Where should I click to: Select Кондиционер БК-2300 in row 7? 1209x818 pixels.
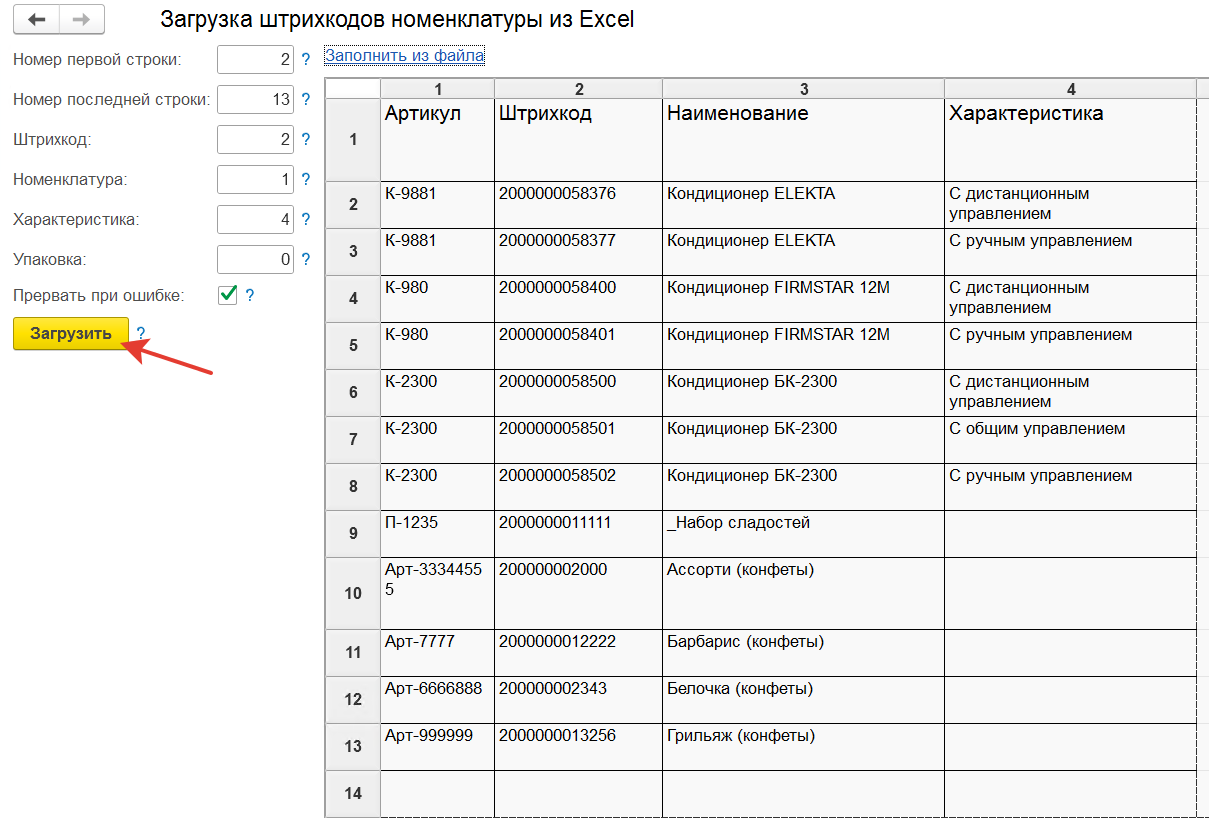click(x=804, y=440)
